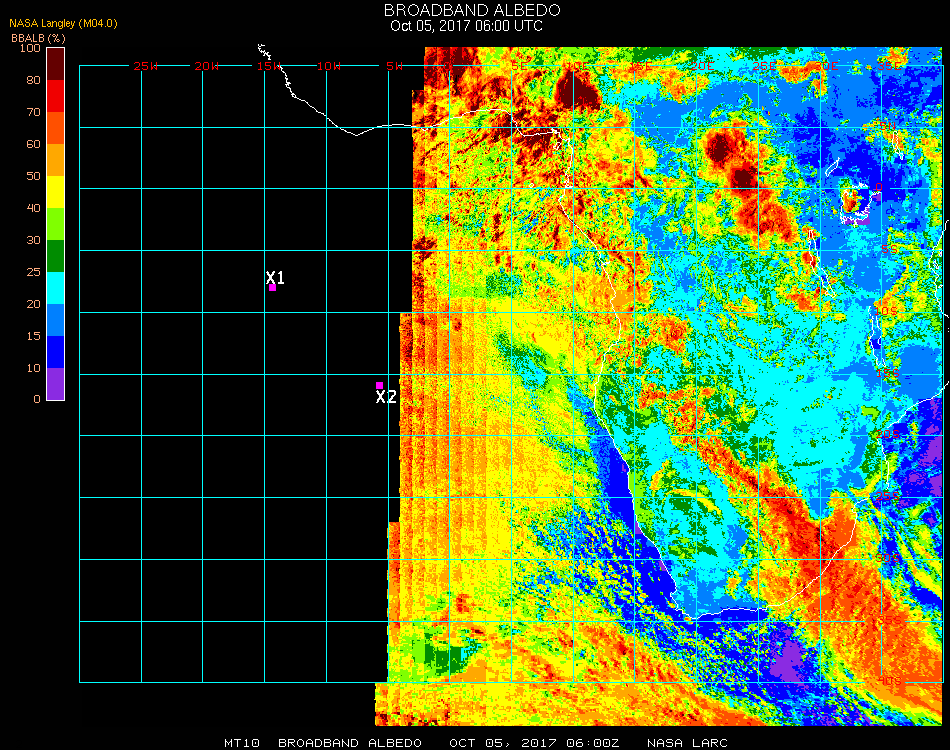Viewport: 950px width, 750px height.
Task: Click the 10W longitude label
Action: click(329, 66)
